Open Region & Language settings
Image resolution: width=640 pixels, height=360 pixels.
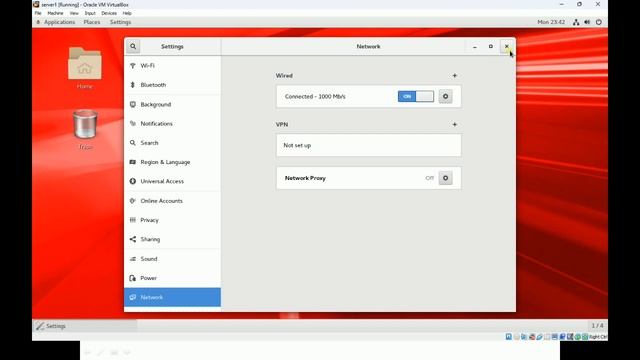click(172, 162)
